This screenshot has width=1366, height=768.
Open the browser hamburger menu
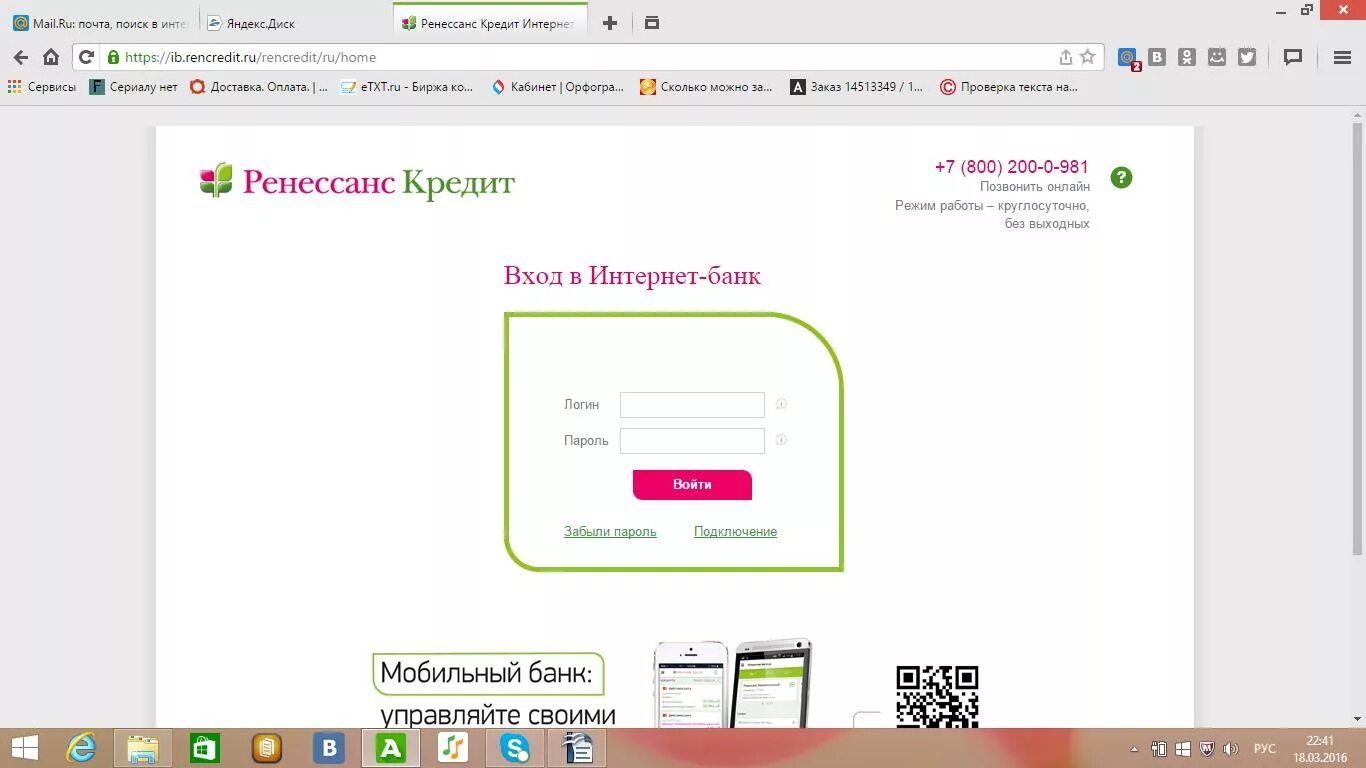(x=1343, y=57)
